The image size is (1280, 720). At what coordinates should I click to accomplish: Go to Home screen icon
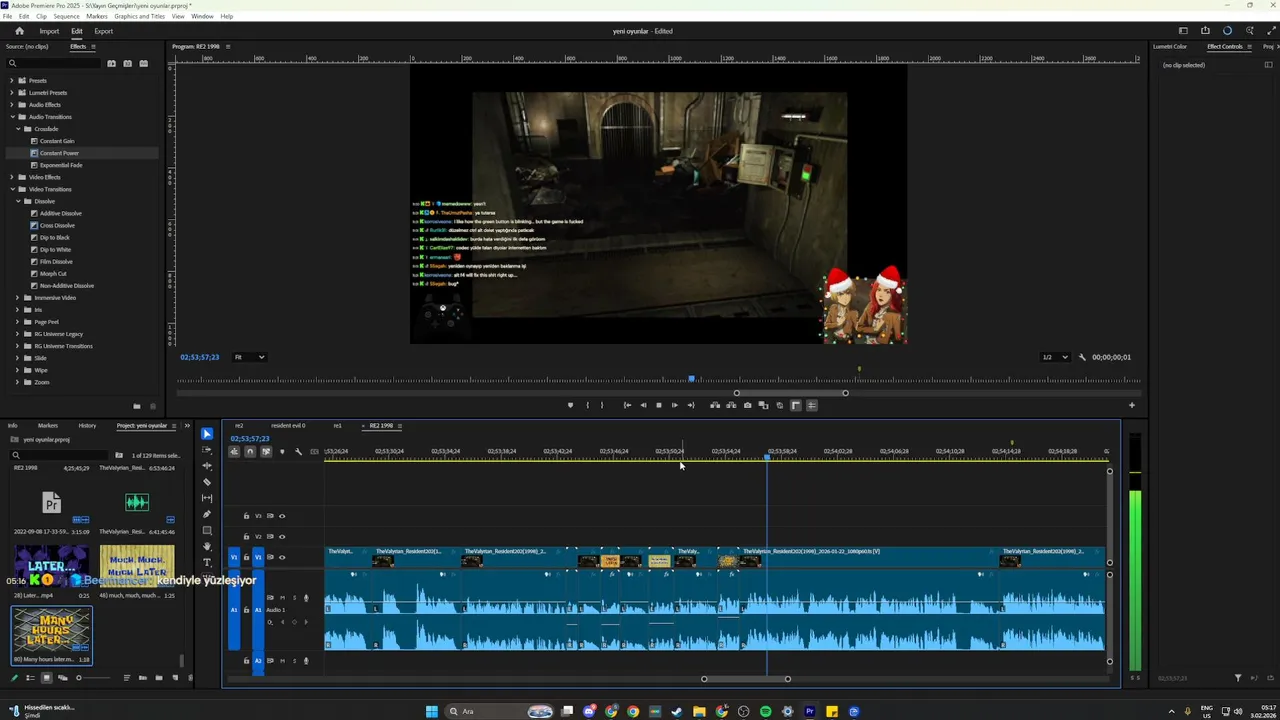click(x=19, y=31)
